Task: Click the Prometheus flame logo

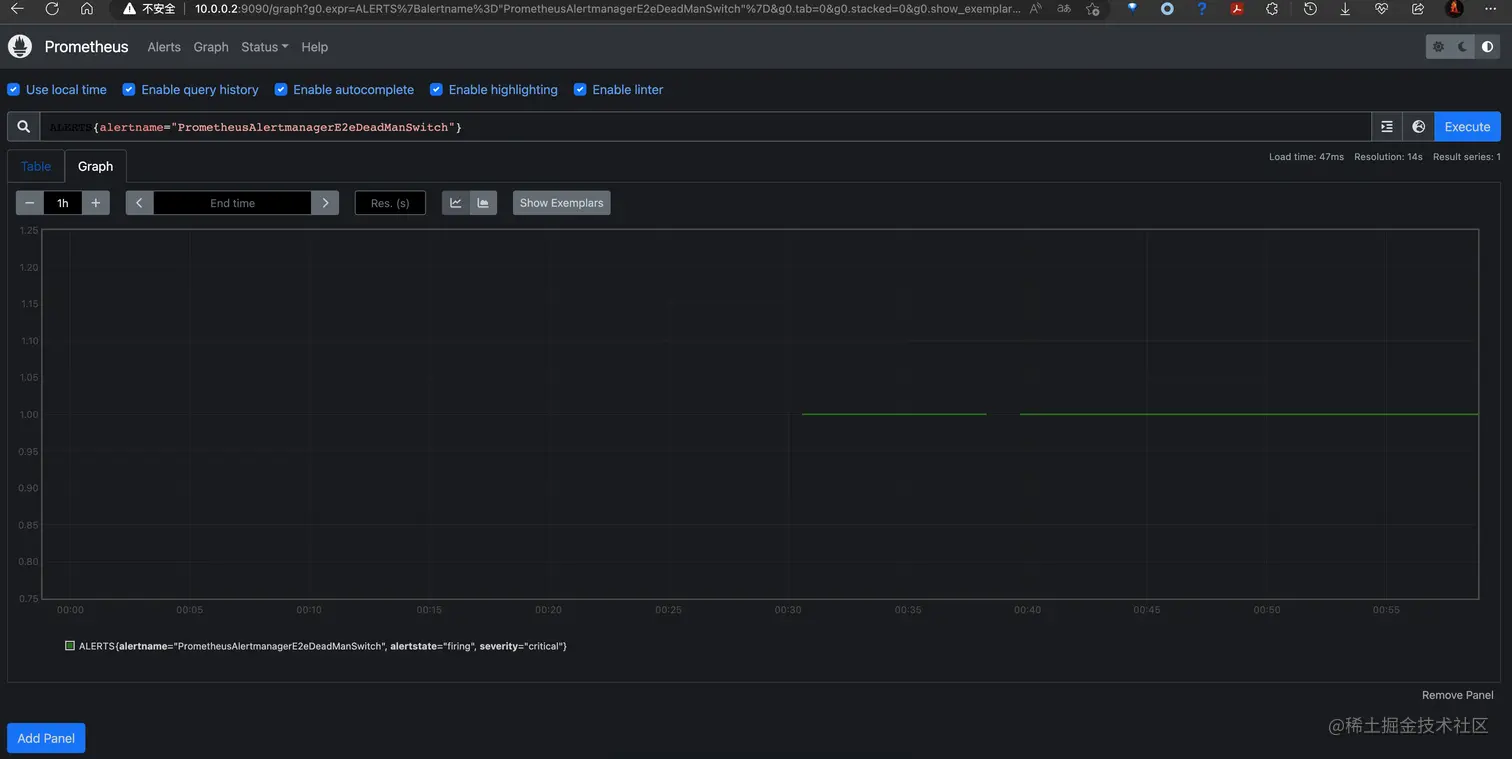Action: pyautogui.click(x=20, y=47)
